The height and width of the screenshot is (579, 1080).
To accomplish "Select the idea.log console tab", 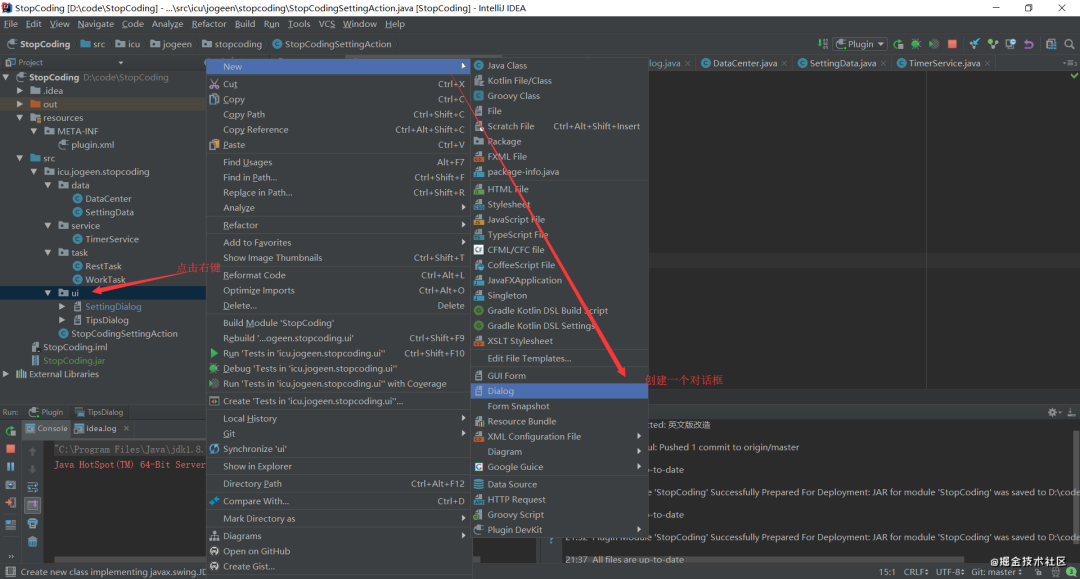I will coord(101,428).
